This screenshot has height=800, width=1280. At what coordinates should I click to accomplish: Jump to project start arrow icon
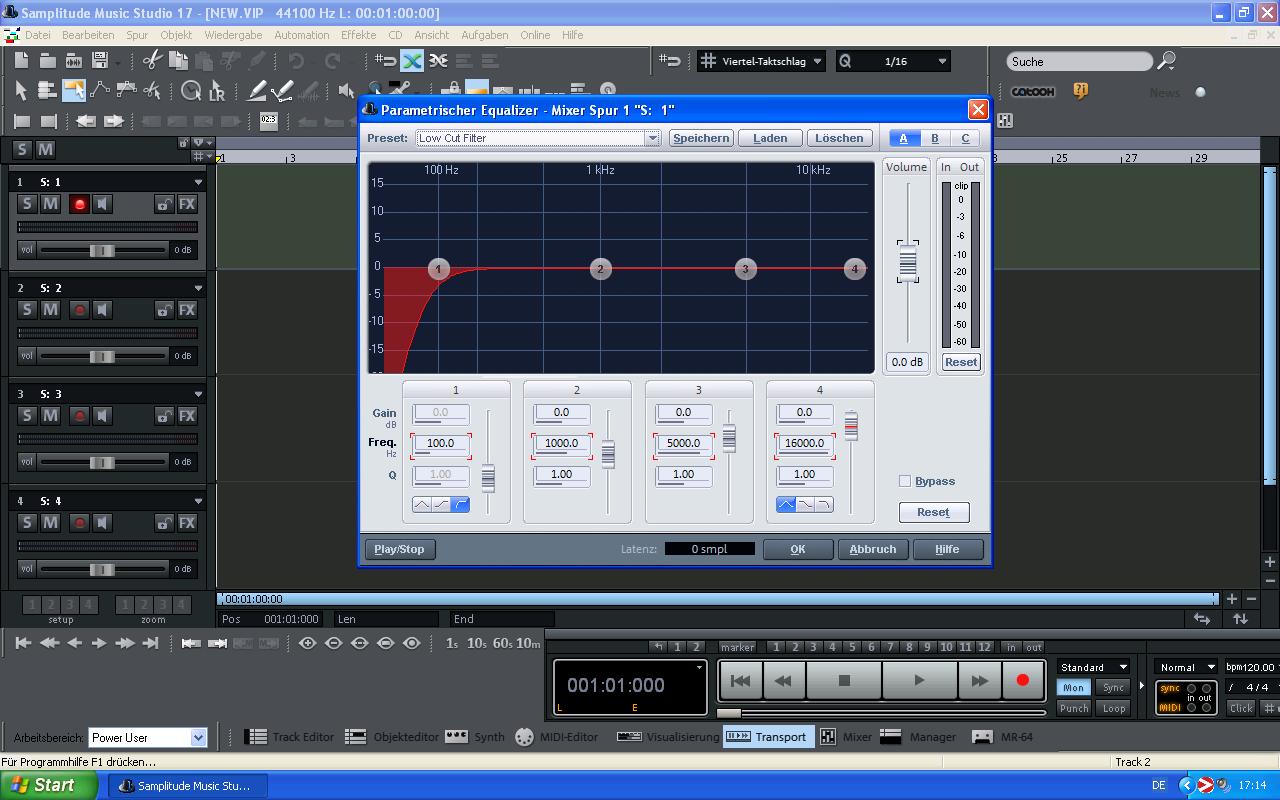pyautogui.click(x=22, y=643)
